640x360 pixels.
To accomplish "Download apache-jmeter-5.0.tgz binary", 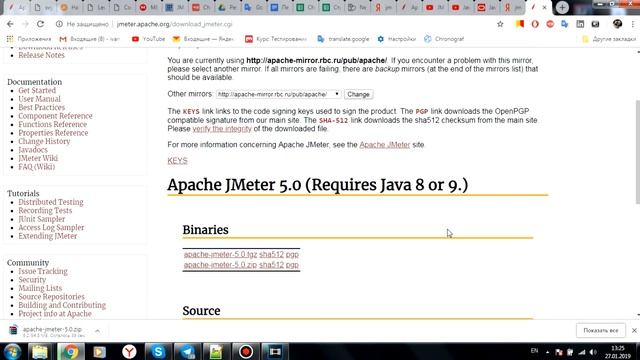I will 220,254.
